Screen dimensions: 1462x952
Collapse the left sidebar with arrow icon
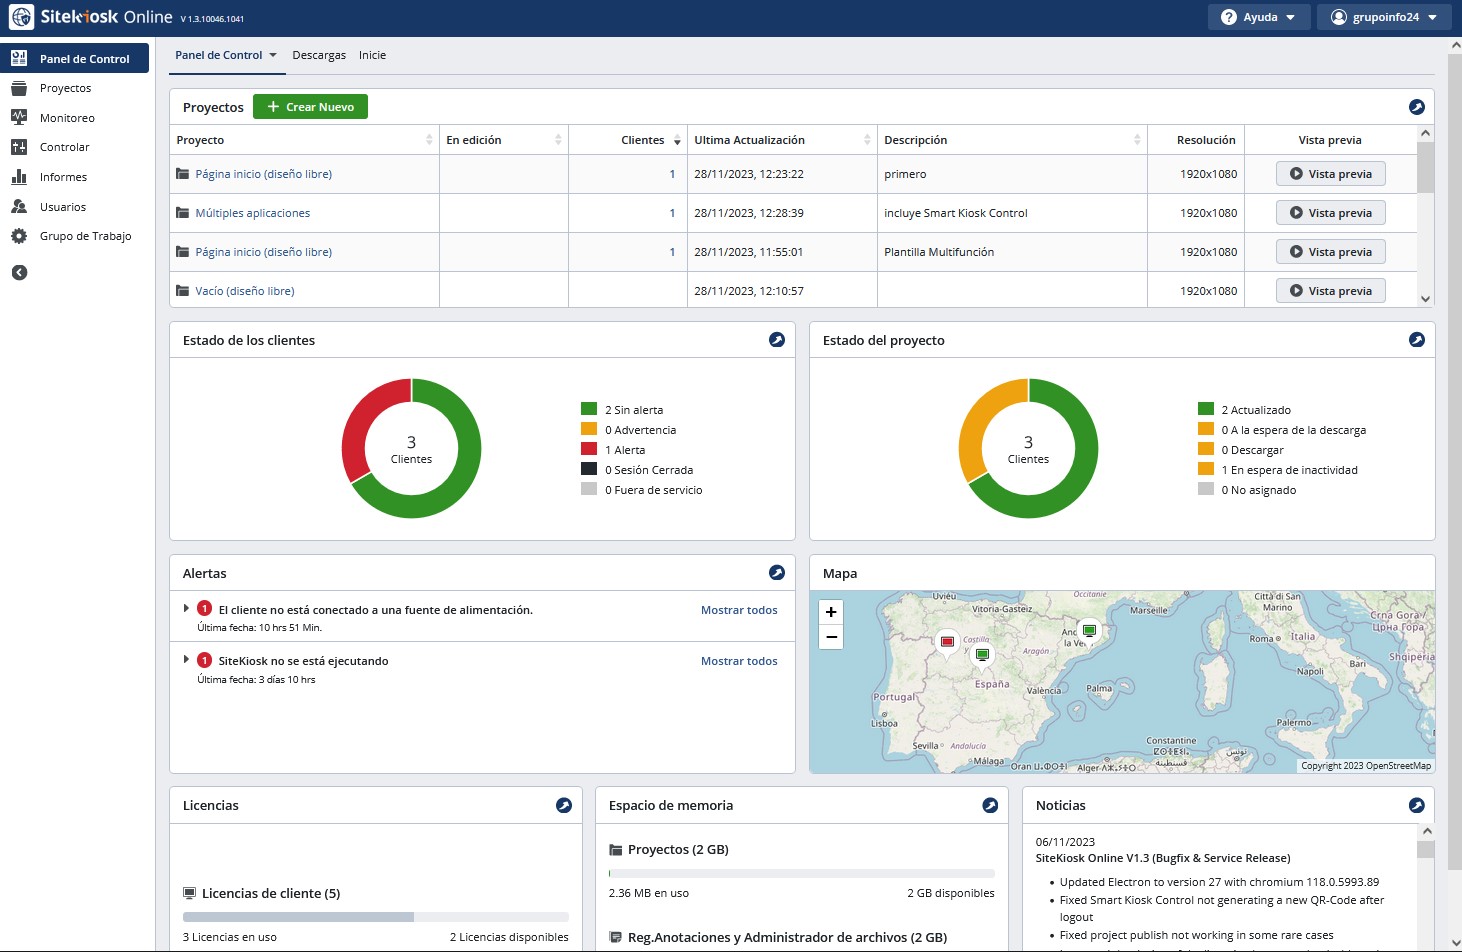19,273
